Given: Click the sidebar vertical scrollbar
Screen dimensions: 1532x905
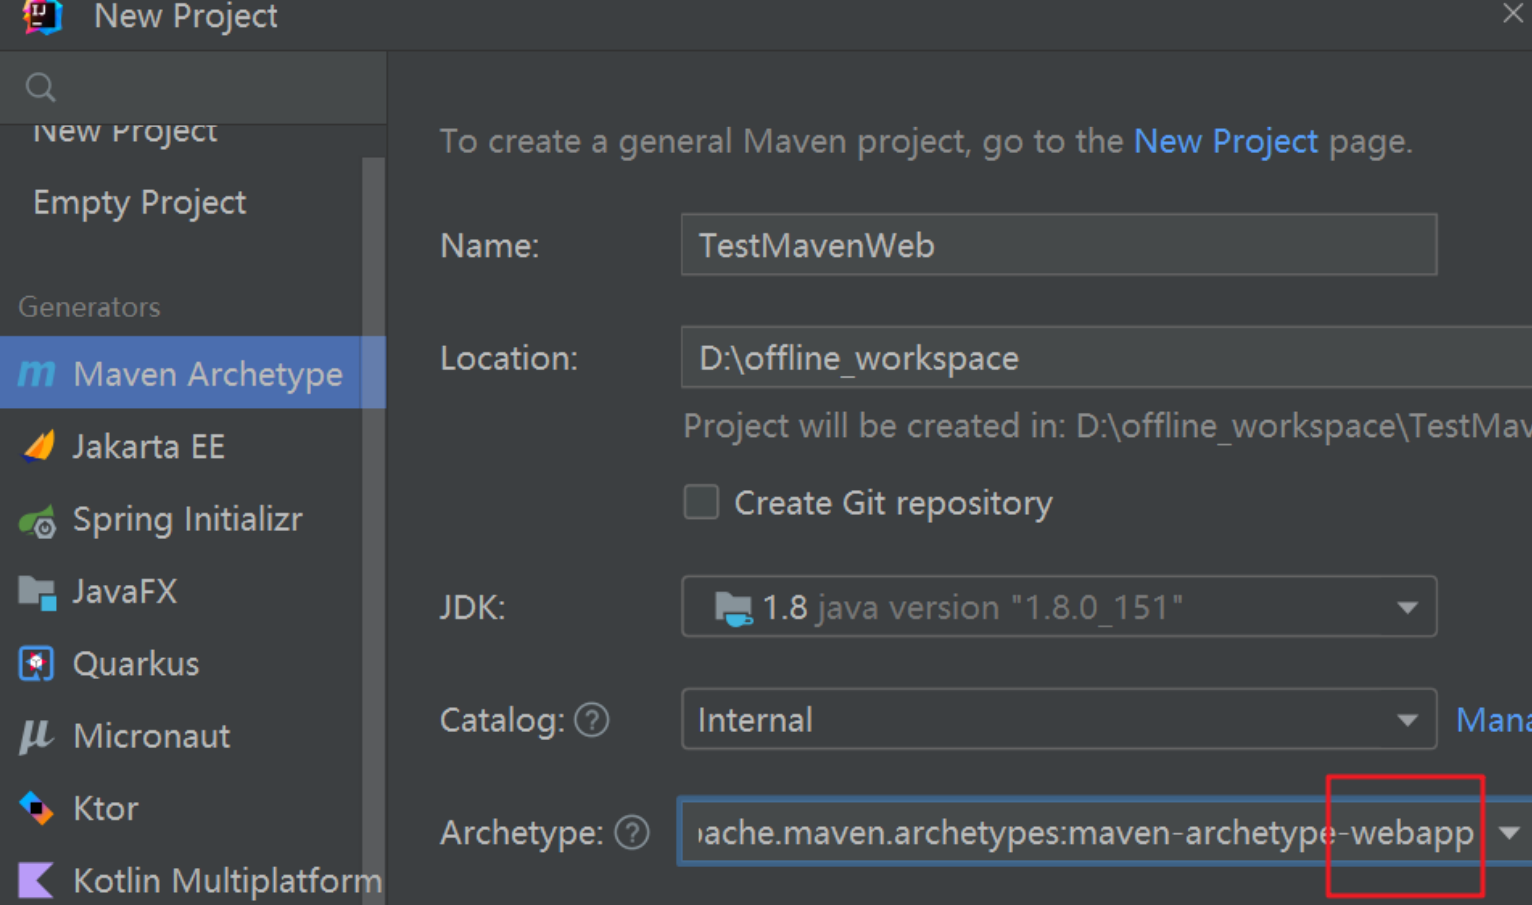Looking at the screenshot, I should click(x=374, y=530).
